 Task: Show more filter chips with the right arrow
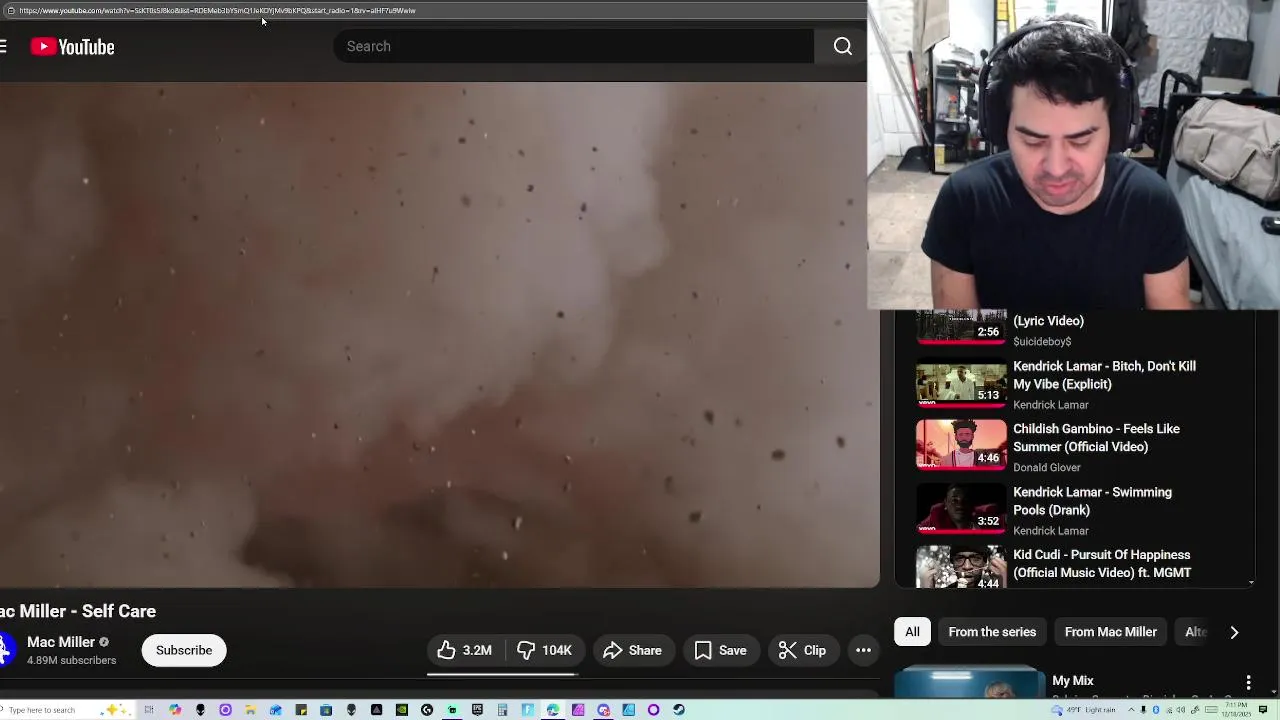1234,632
